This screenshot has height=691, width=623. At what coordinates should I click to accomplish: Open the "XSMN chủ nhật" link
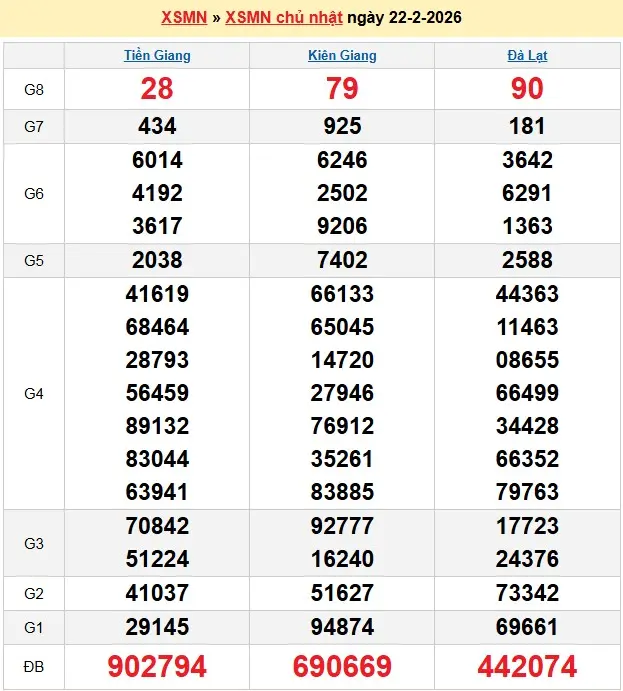point(284,18)
